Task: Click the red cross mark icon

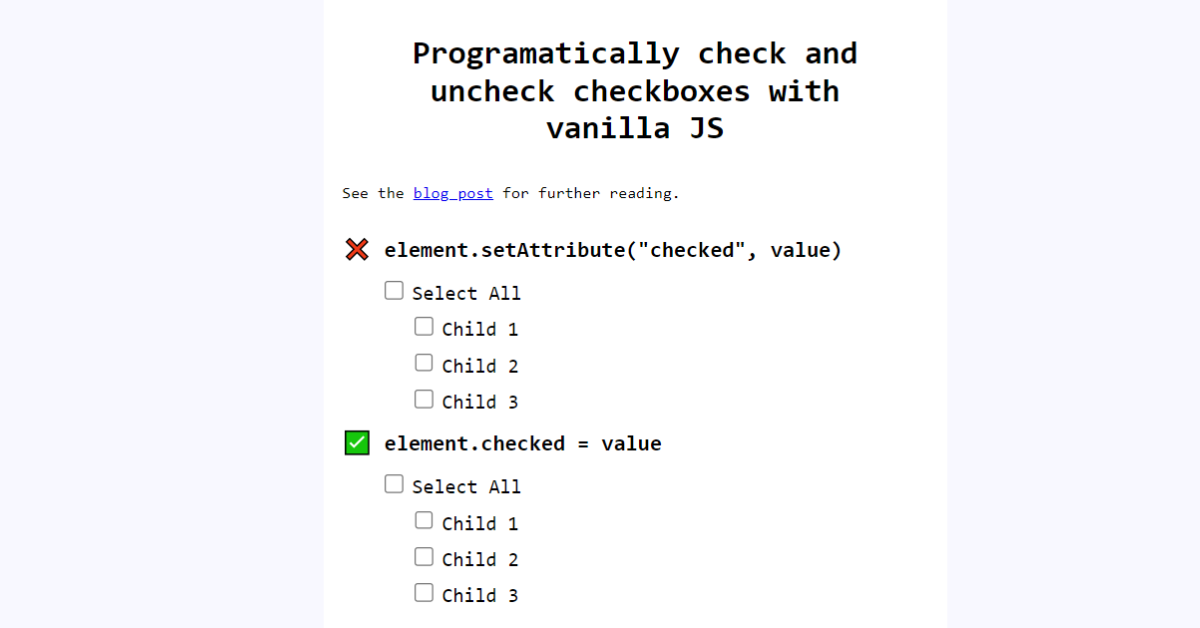Action: 356,250
